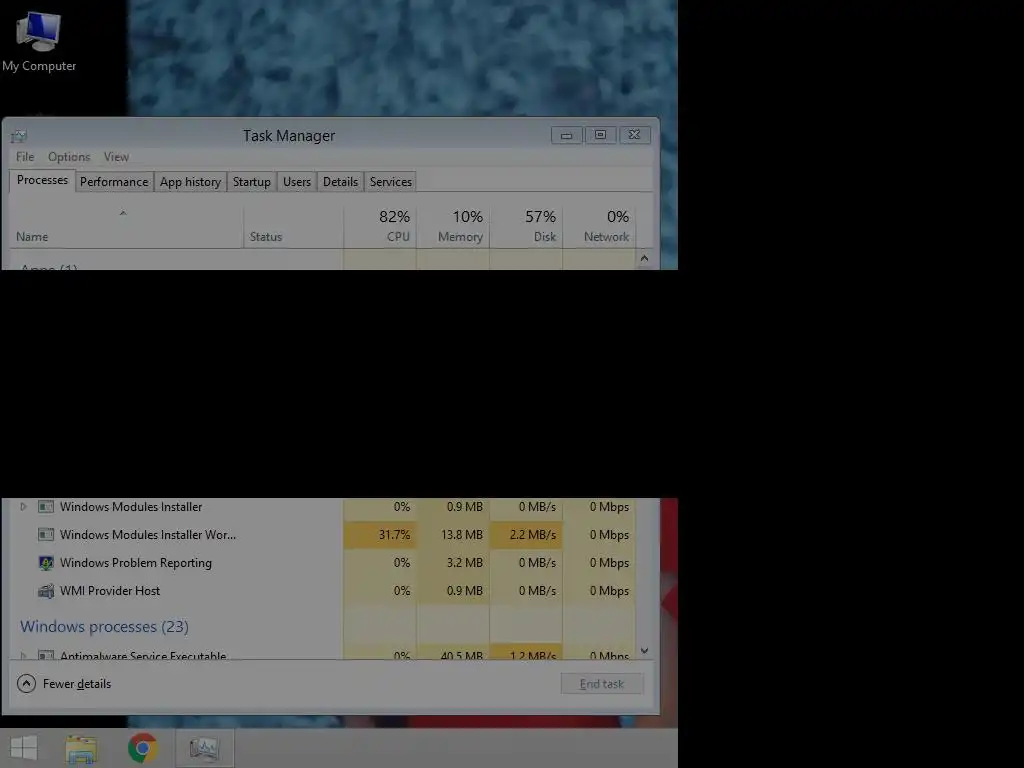Switch to the Details tab

pos(340,182)
